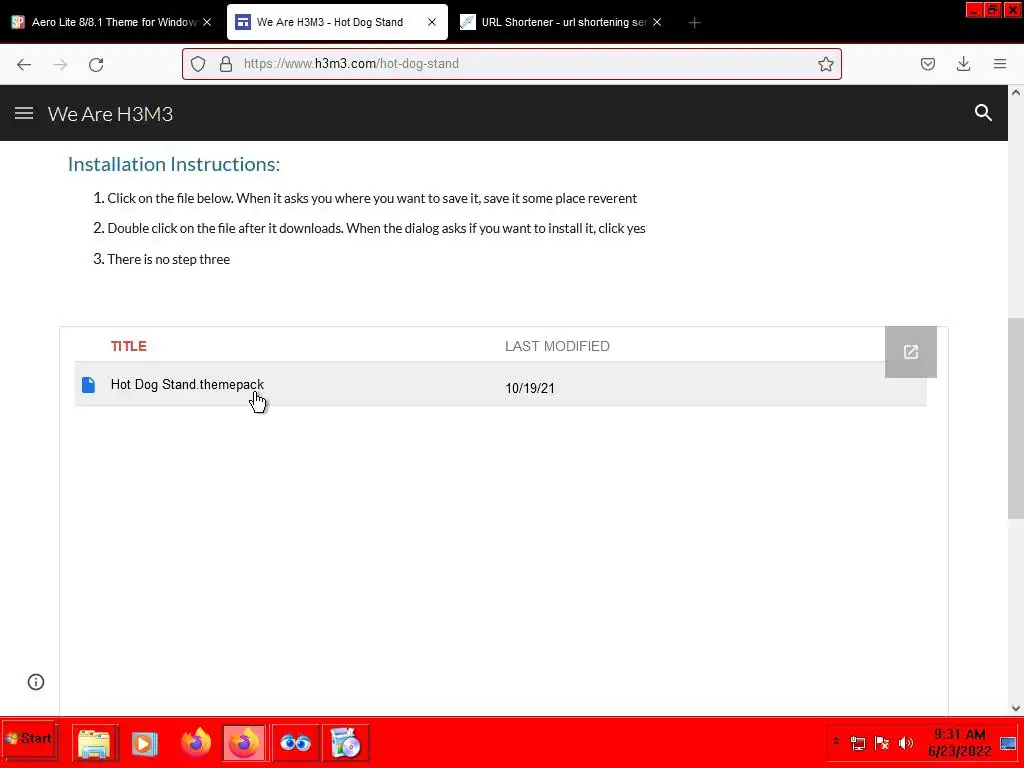Screen dimensions: 1024x768
Task: Switch to URL Shortener tab
Action: [562, 22]
